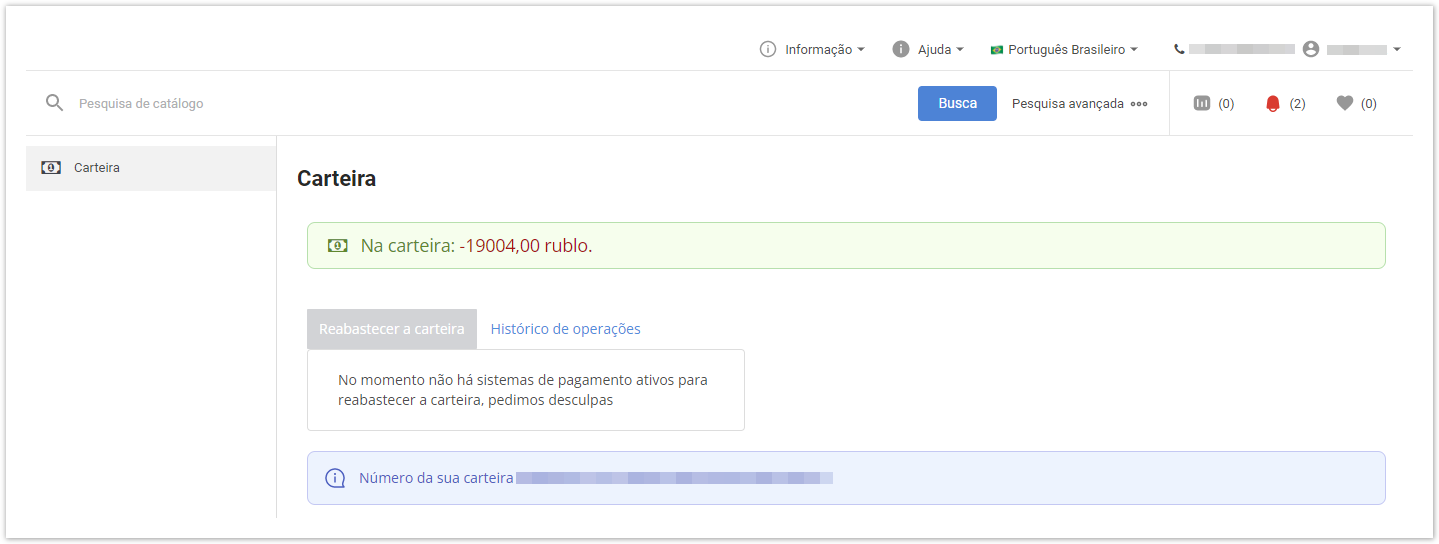This screenshot has width=1439, height=544.
Task: Select the Reabastecer a carteira tab
Action: pyautogui.click(x=391, y=329)
